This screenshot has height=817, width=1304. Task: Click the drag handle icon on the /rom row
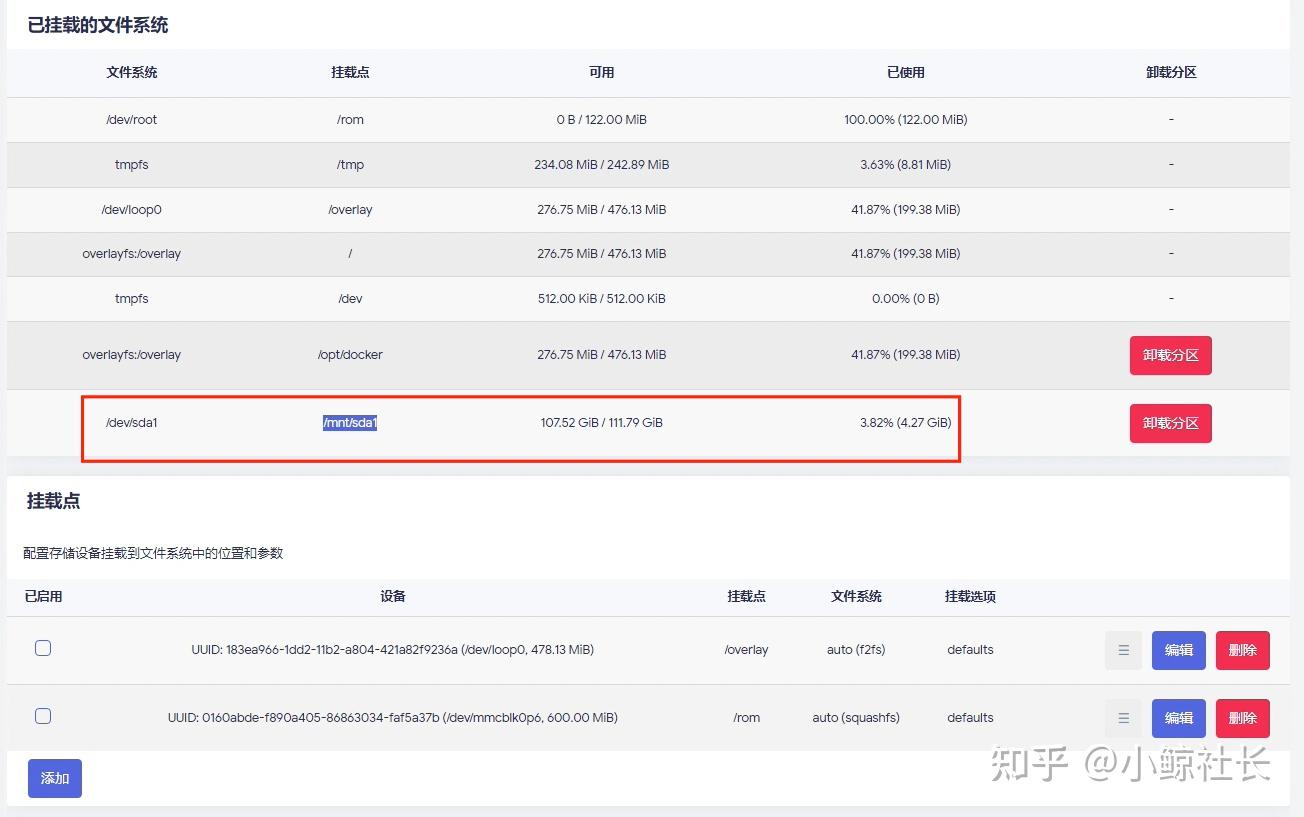click(1122, 717)
